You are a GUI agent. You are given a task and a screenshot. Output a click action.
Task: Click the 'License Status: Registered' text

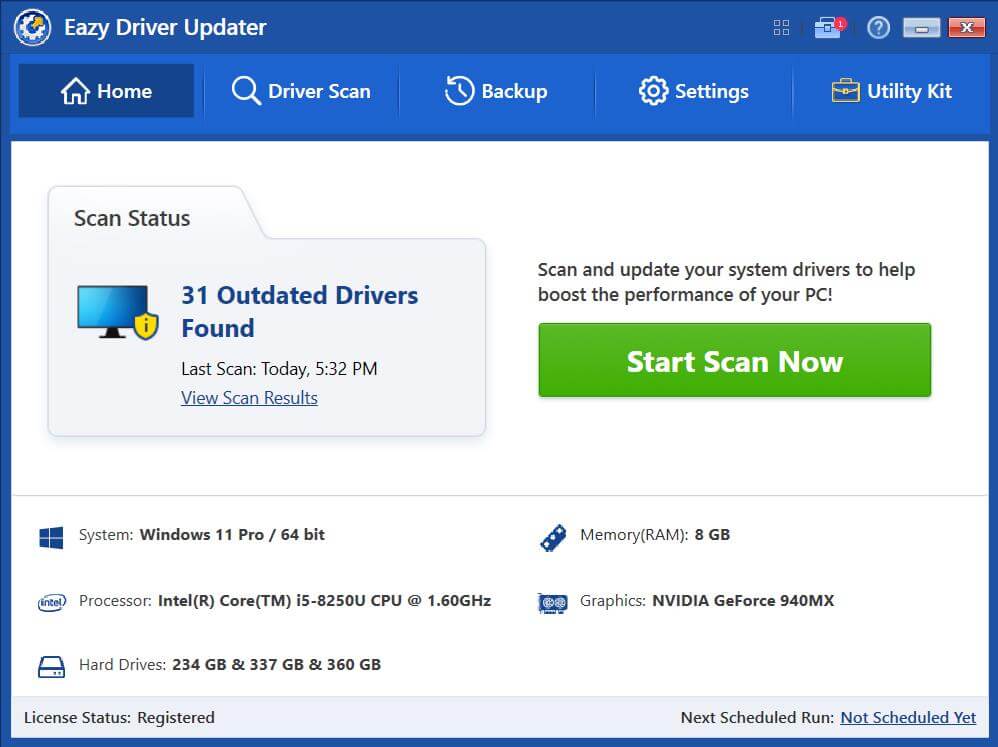[119, 717]
